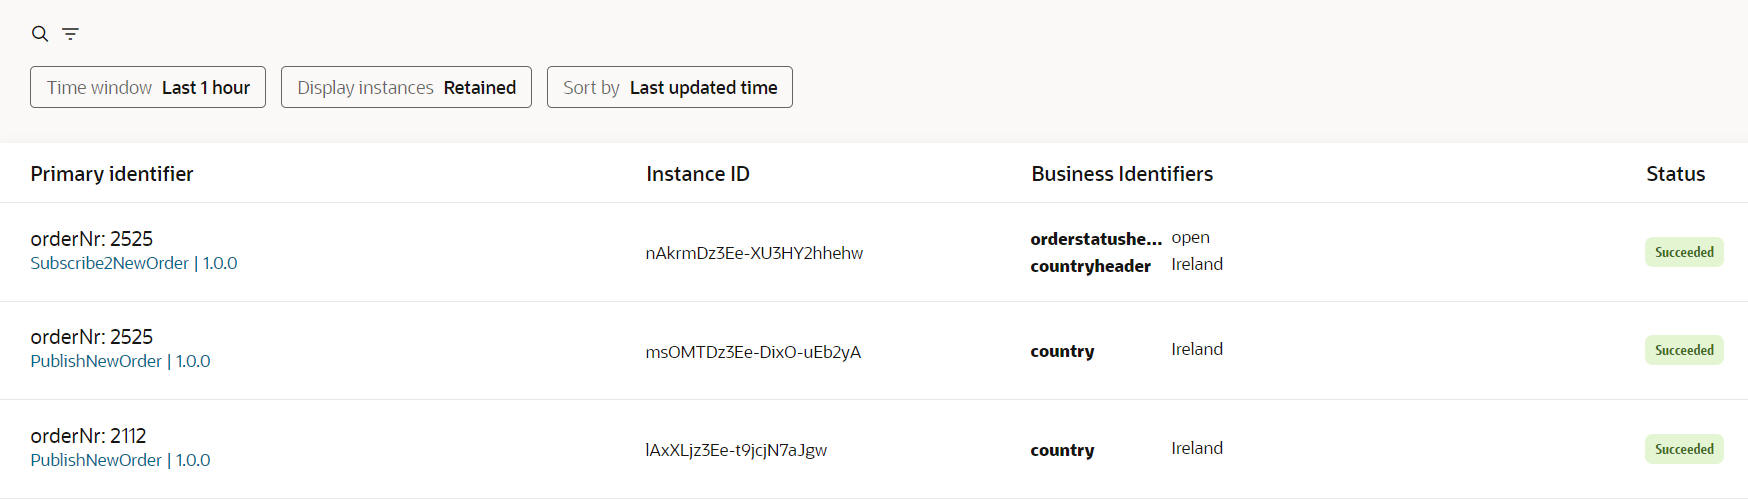1748x499 pixels.
Task: Click Succeeded status badge for orderNr 2112
Action: [1684, 449]
